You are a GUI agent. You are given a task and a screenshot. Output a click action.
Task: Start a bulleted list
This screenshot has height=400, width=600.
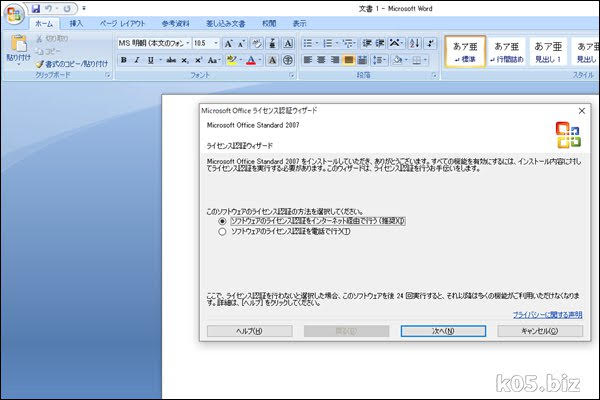click(310, 43)
